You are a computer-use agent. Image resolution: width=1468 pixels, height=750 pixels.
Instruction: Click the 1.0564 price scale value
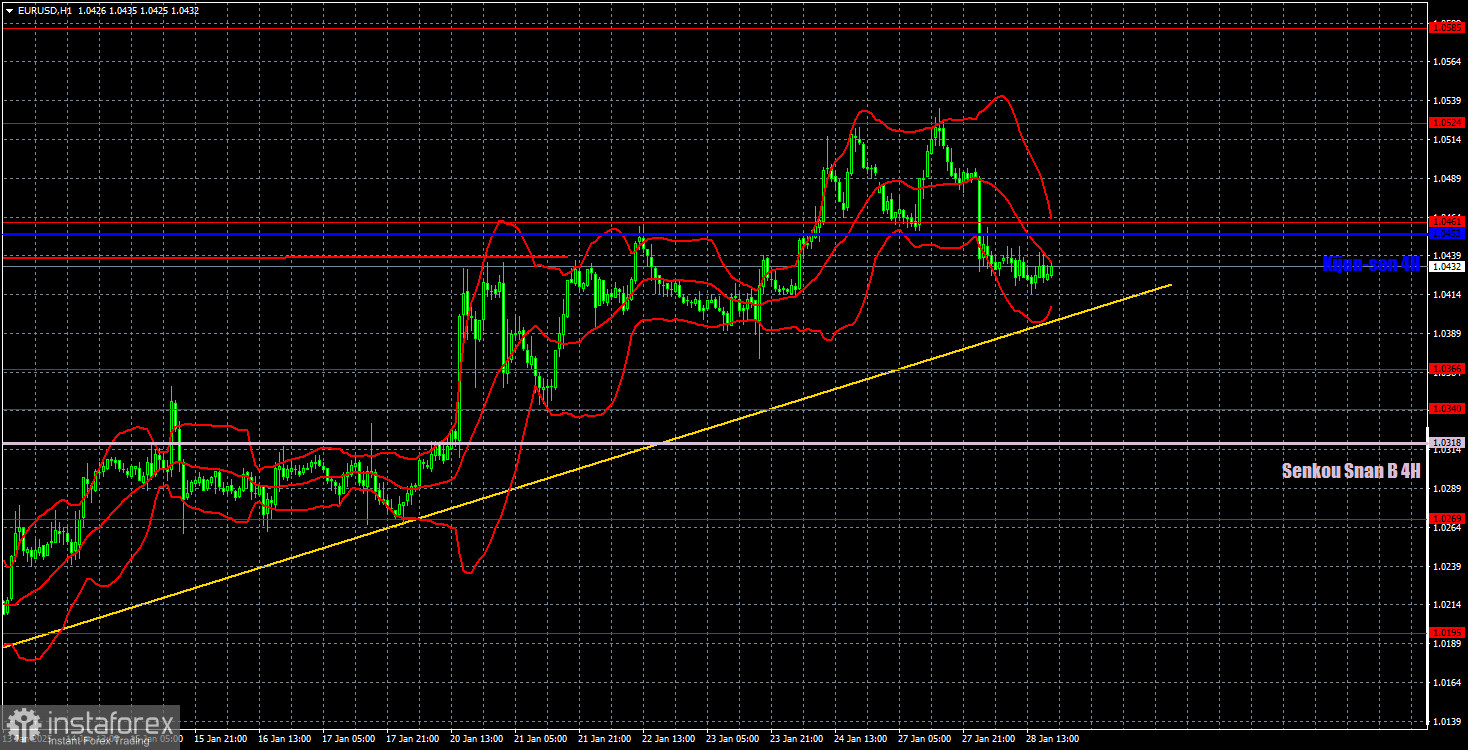point(1447,62)
